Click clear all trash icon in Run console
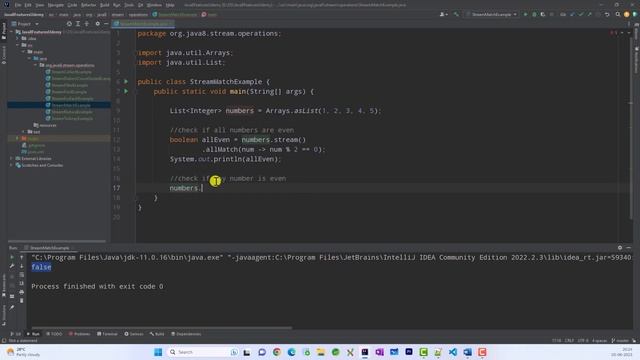The width and height of the screenshot is (640, 360). [x=22, y=301]
